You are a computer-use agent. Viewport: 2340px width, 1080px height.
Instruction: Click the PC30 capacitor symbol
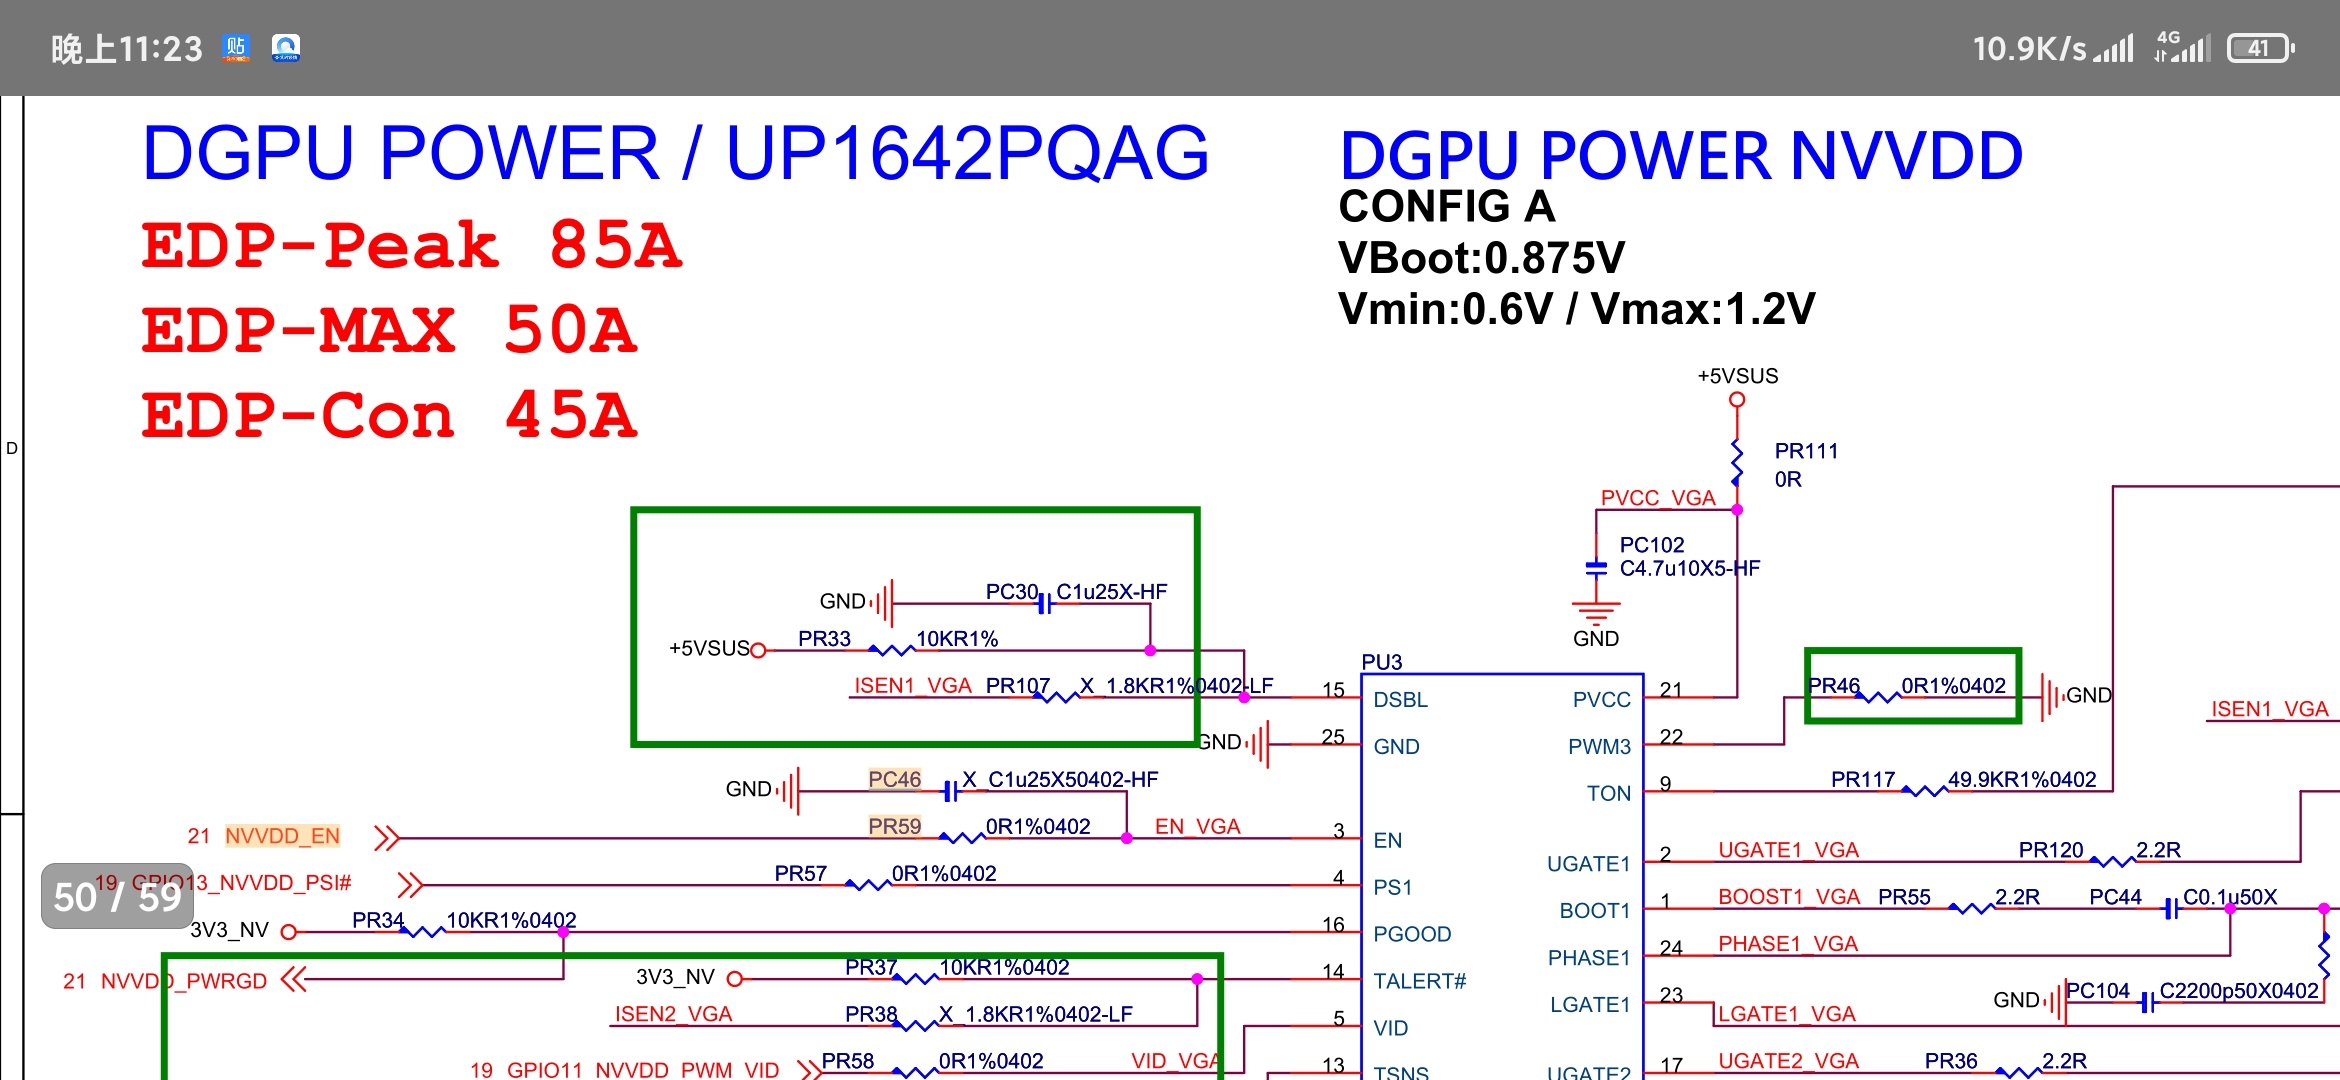pos(1044,603)
